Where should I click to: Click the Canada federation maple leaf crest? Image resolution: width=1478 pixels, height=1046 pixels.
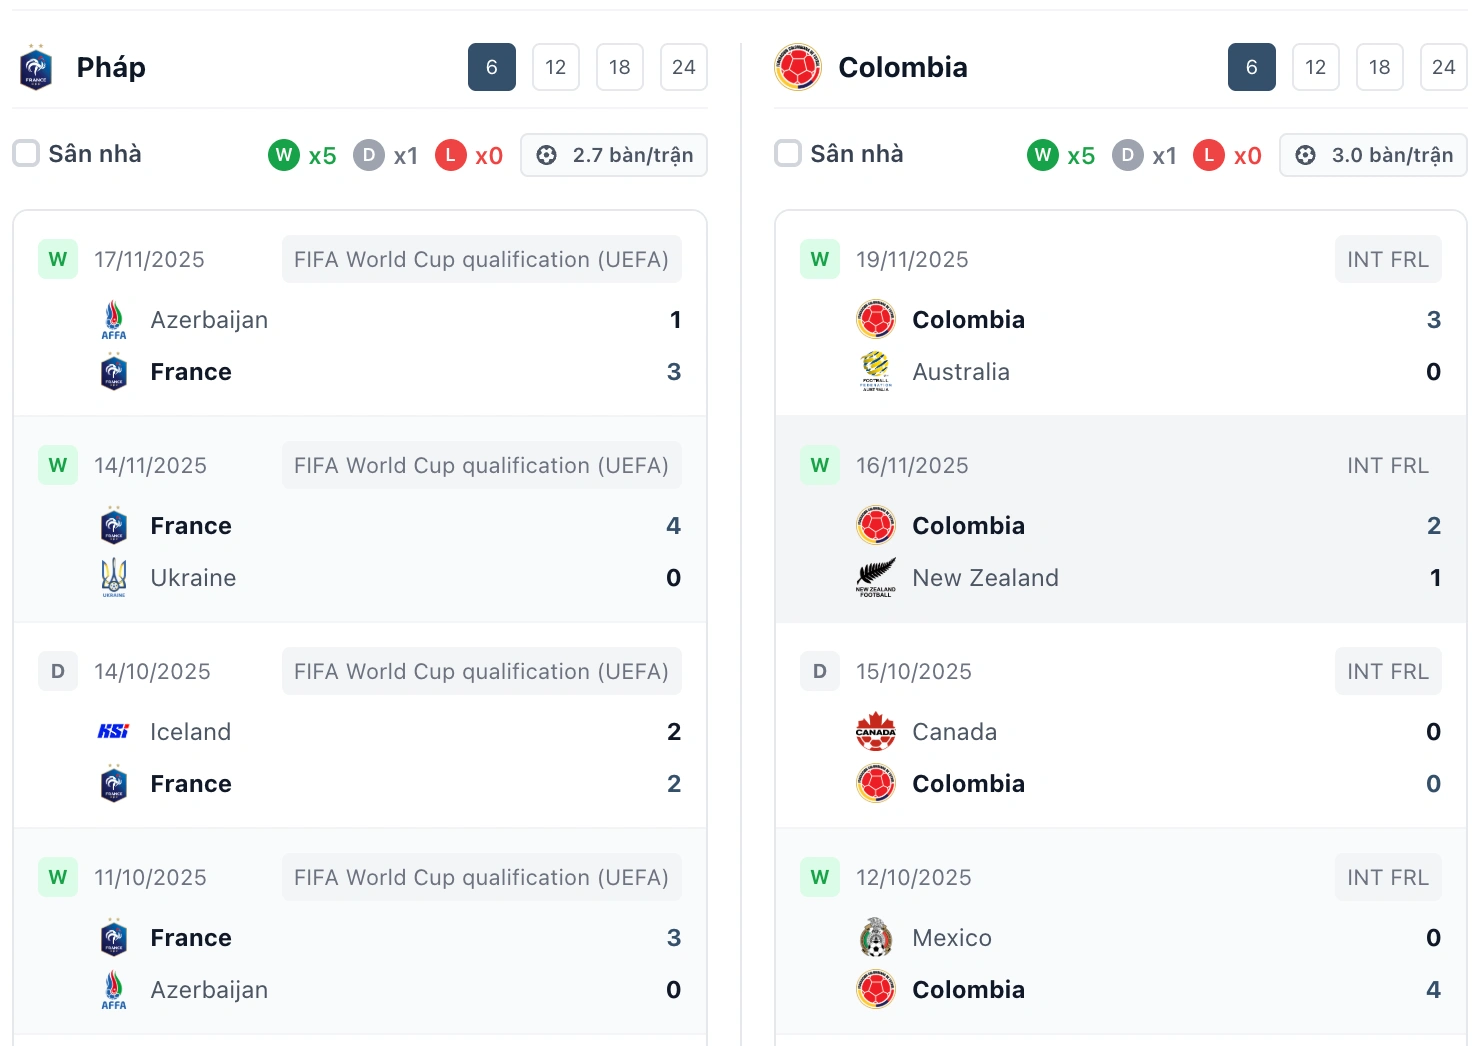point(876,731)
